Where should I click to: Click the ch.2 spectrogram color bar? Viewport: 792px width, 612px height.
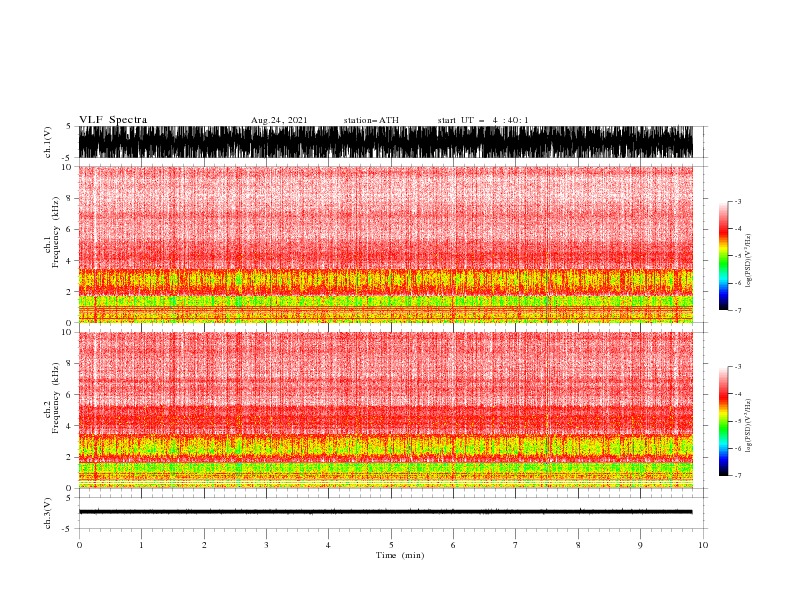pyautogui.click(x=723, y=421)
